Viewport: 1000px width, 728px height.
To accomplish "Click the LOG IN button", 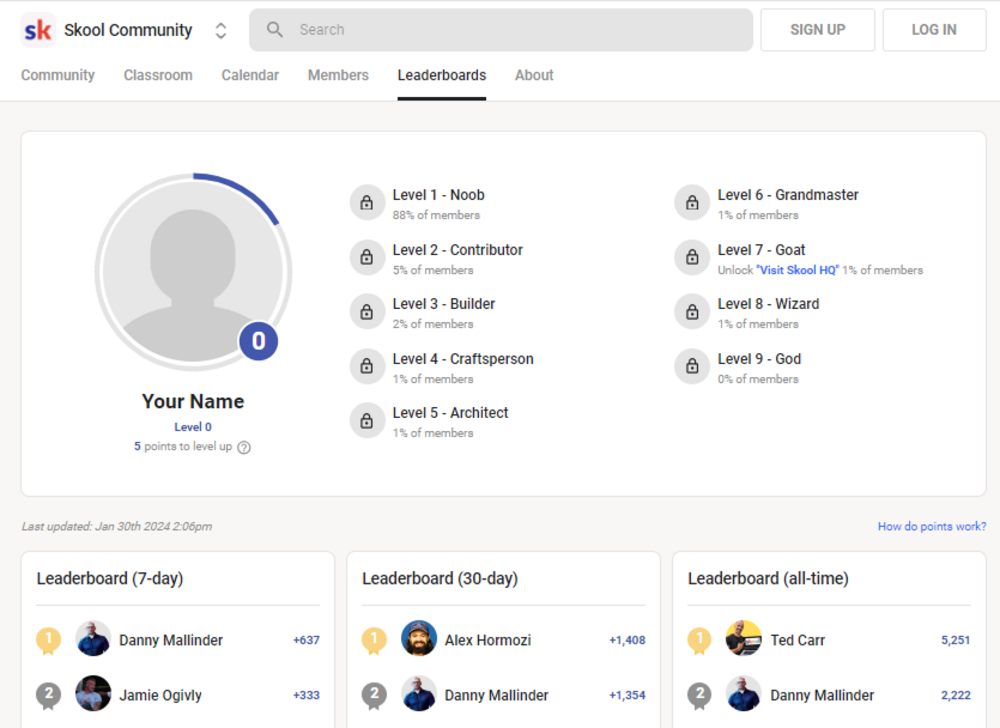I will pyautogui.click(x=934, y=30).
